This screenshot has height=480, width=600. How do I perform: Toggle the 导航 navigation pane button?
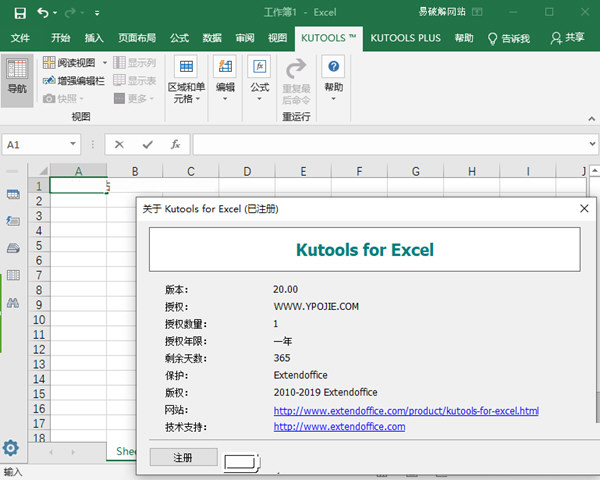pyautogui.click(x=17, y=80)
